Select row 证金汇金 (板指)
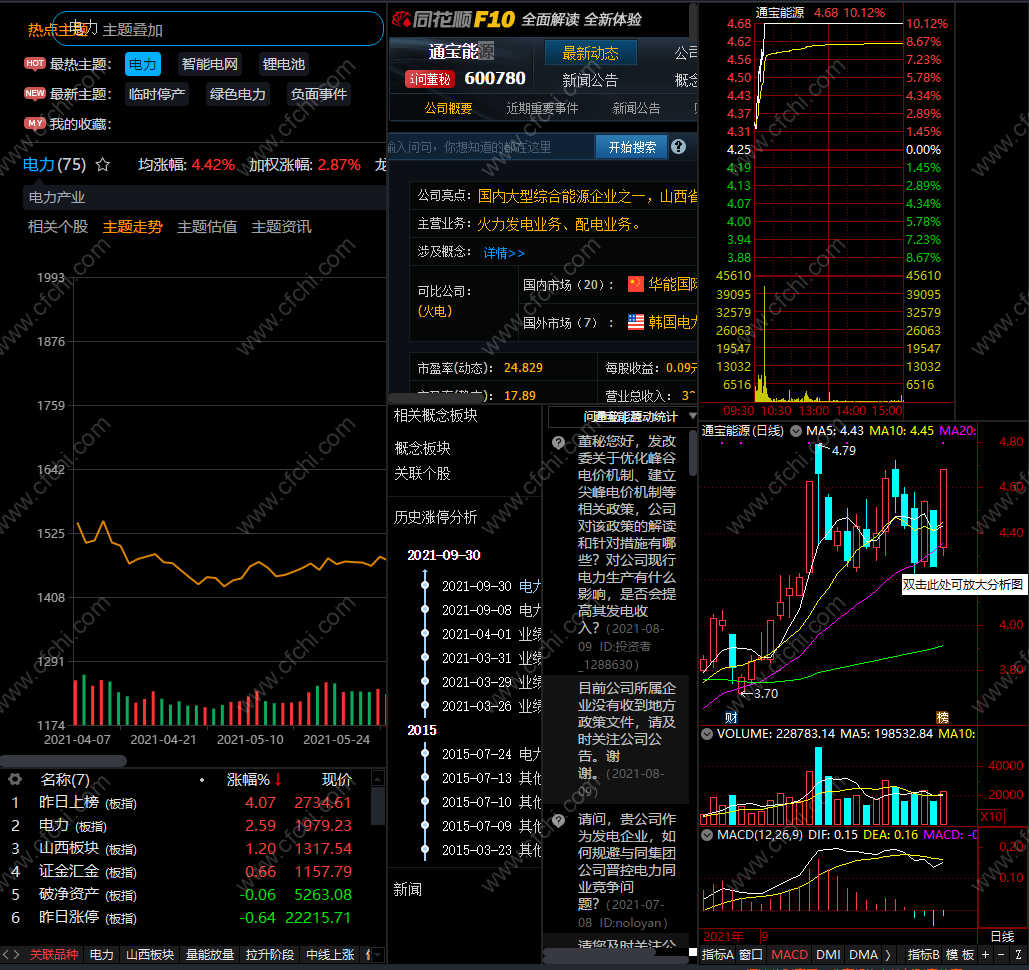This screenshot has height=970, width=1029. (x=186, y=872)
